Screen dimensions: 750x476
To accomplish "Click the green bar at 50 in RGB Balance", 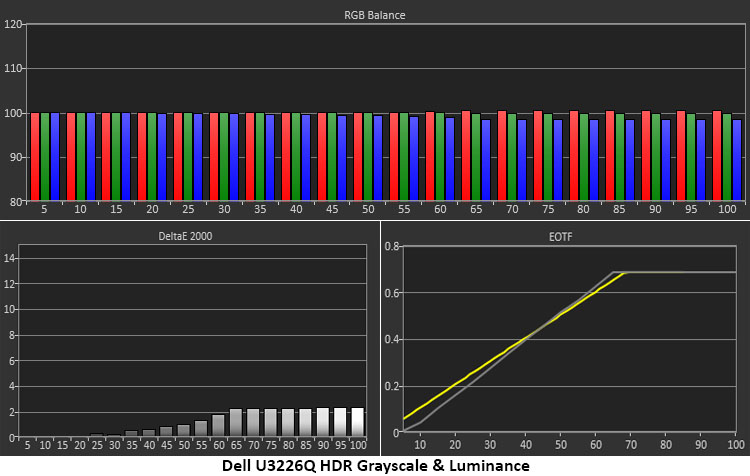I will pyautogui.click(x=368, y=156).
